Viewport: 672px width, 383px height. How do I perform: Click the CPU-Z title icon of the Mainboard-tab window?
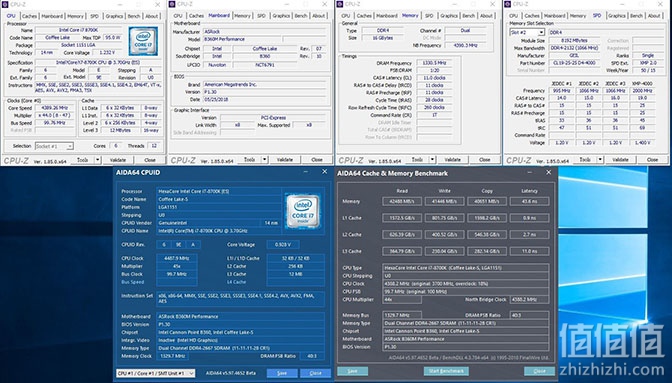pyautogui.click(x=172, y=4)
